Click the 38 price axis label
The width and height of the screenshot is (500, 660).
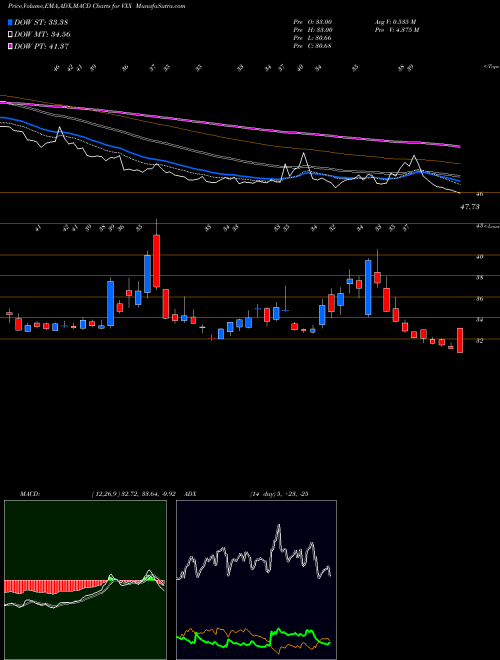(x=480, y=278)
